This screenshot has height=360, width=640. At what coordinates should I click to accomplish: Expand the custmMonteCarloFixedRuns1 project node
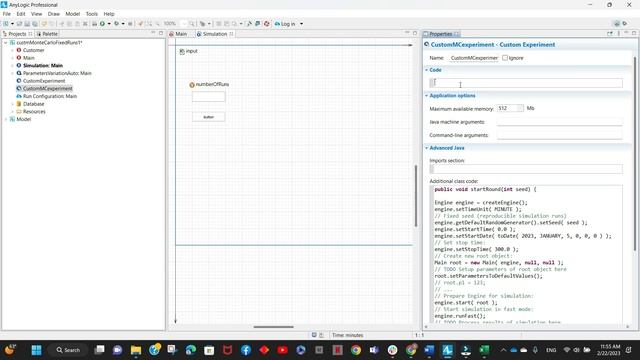point(6,42)
